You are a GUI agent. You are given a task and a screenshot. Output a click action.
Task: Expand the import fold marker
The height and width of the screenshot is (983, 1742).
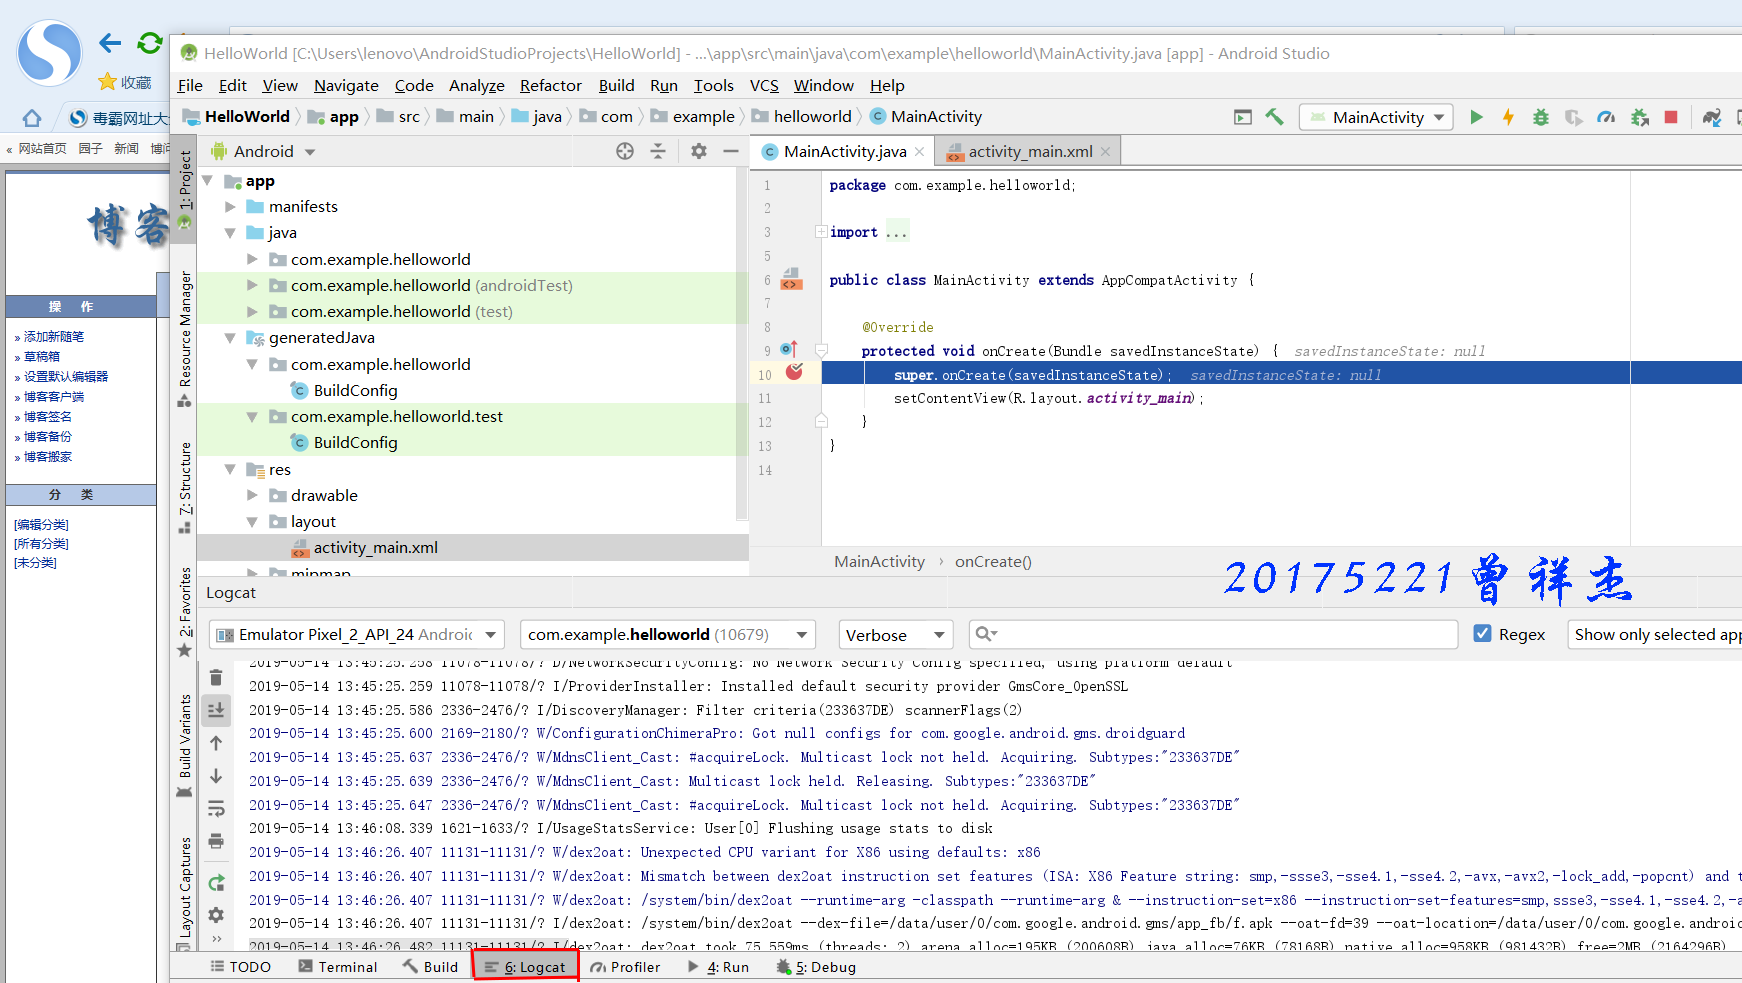coord(821,232)
